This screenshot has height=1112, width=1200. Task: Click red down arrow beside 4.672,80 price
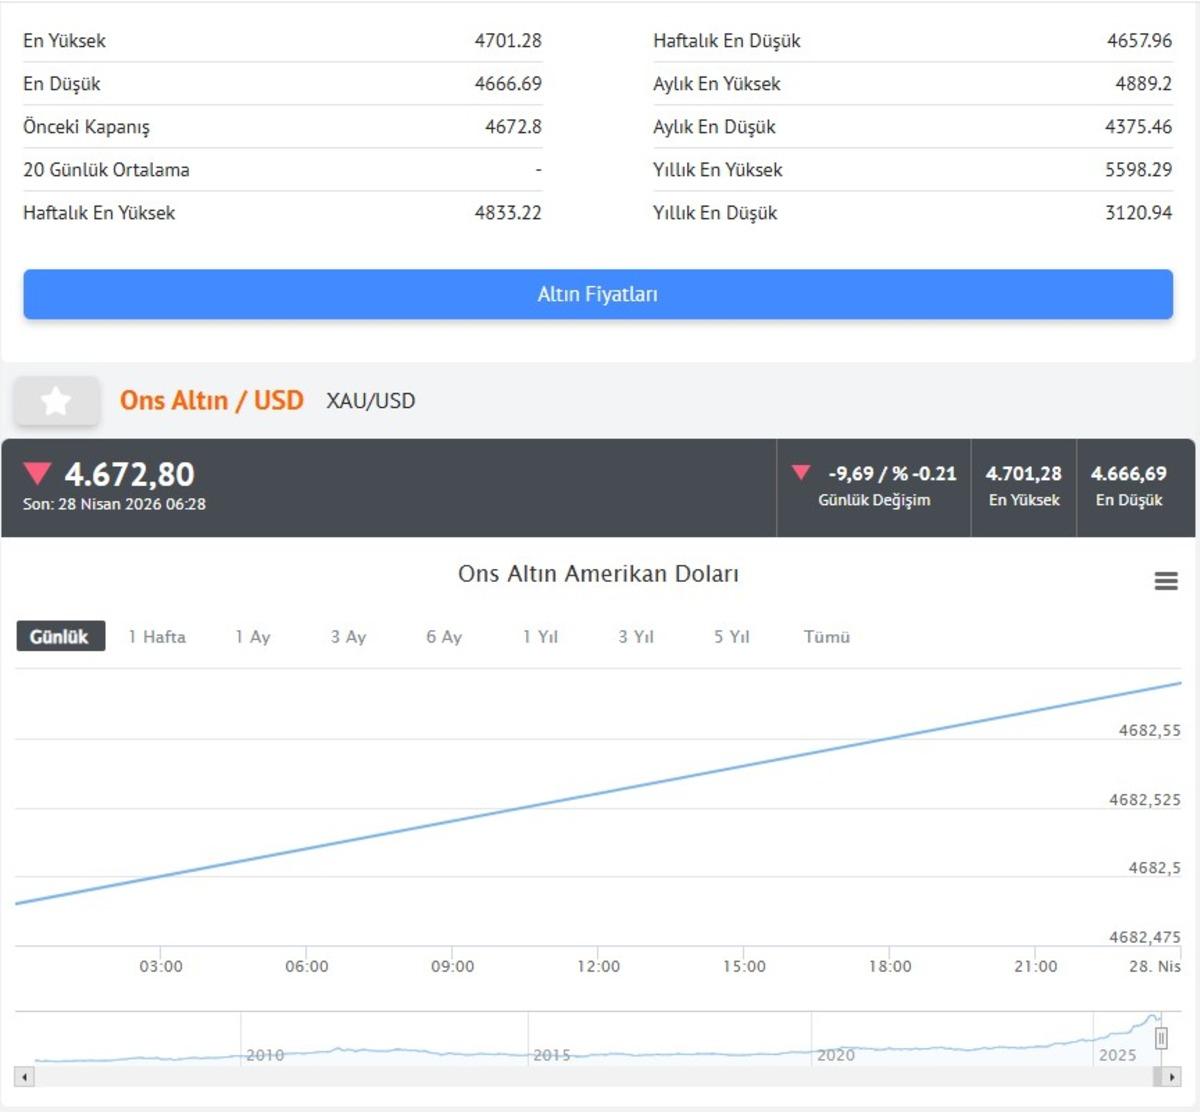[37, 474]
